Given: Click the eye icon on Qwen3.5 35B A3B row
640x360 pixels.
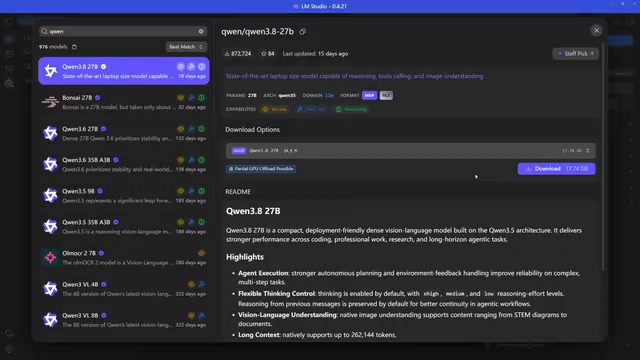Looking at the screenshot, I should pos(180,222).
